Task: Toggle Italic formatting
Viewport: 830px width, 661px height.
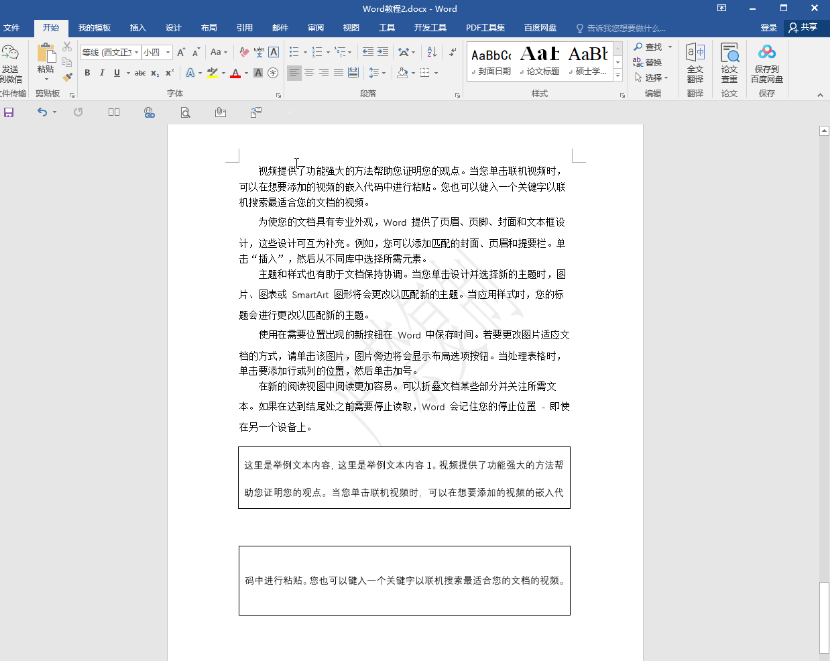Action: tap(102, 73)
